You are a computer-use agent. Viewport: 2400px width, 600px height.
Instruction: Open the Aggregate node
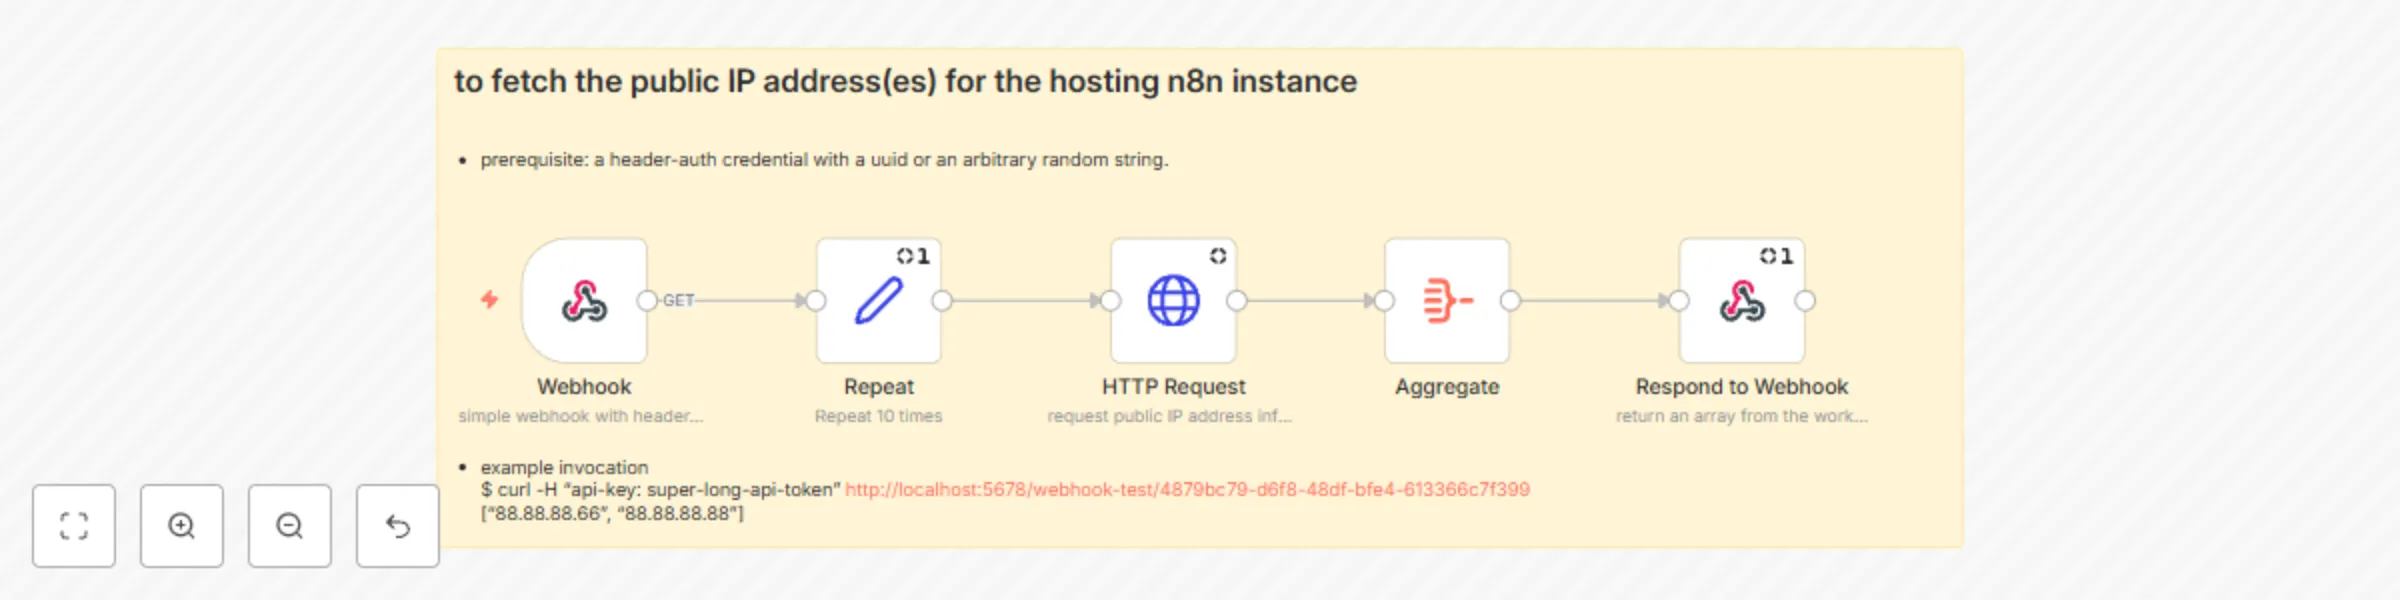click(1447, 300)
